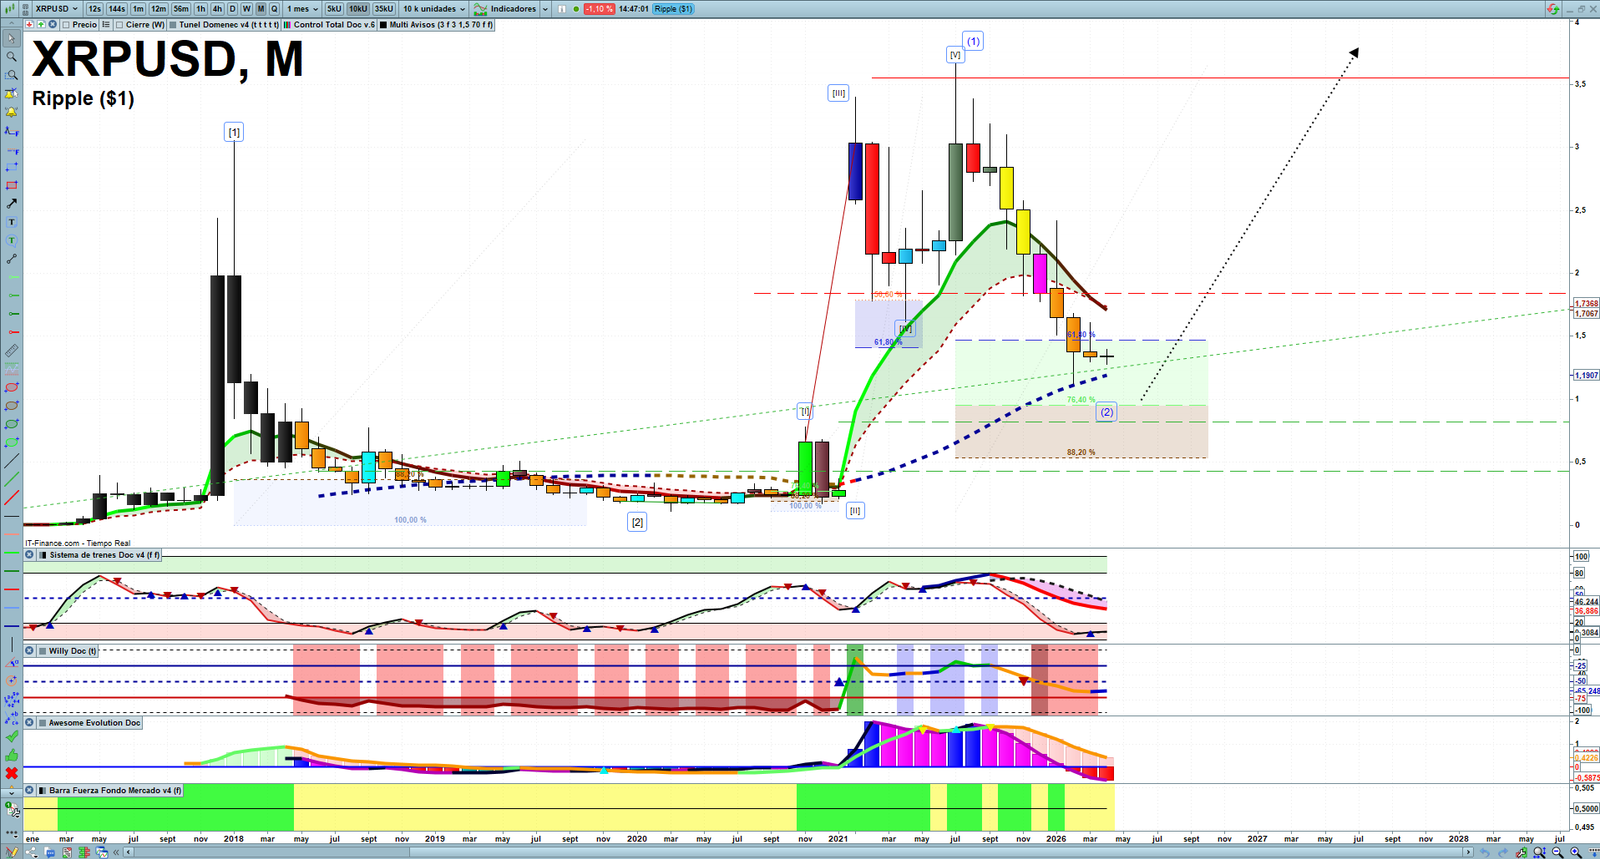The image size is (1600, 859).
Task: Open the XRPUSD symbol dropdown
Action: pos(57,9)
